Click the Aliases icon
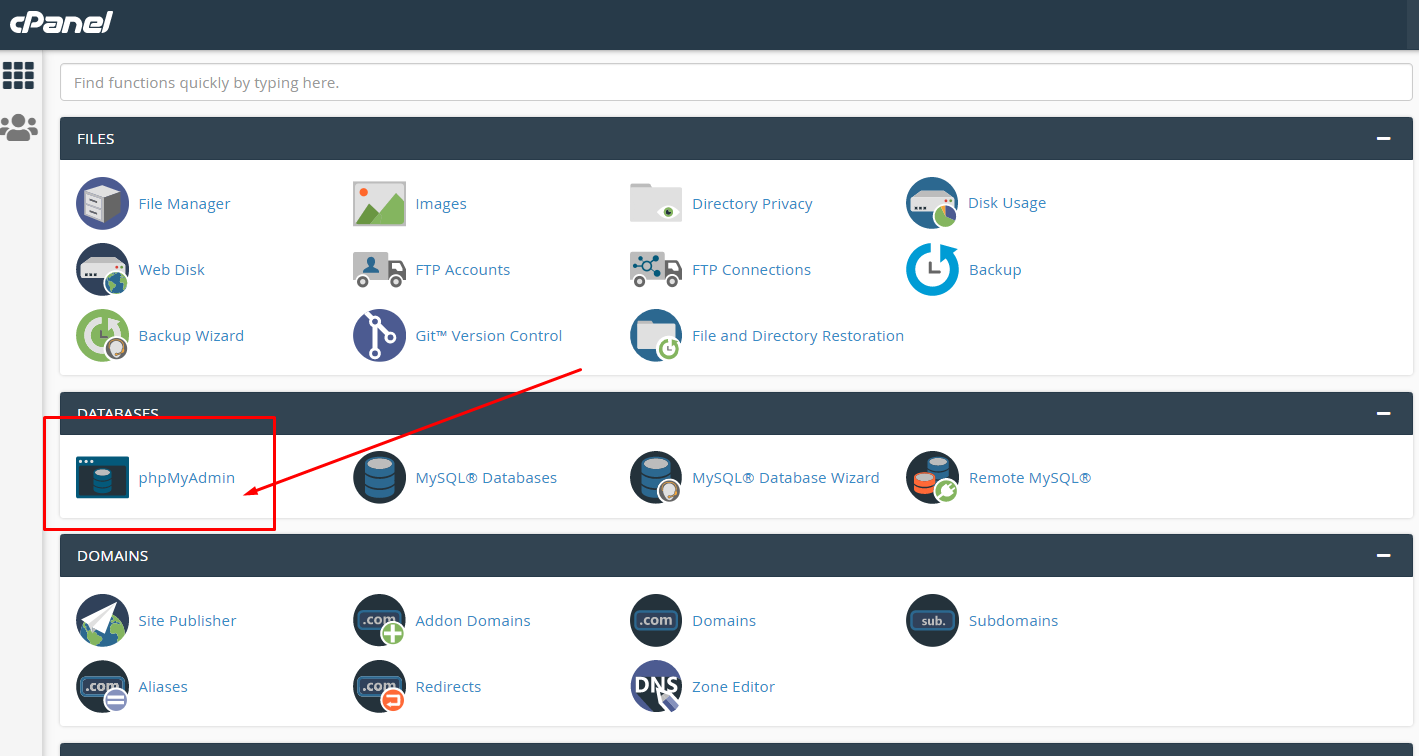This screenshot has width=1419, height=756. pos(103,687)
